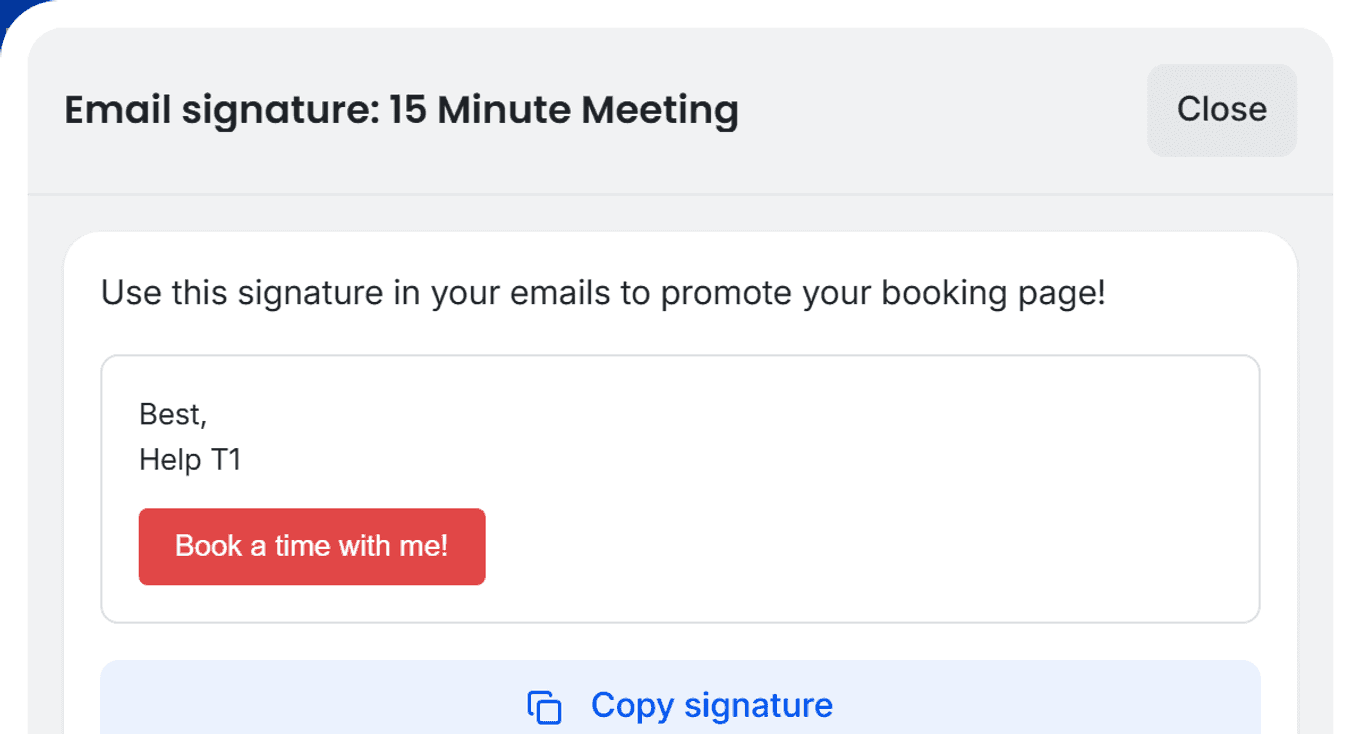Click the dark blue corner shape top-left
1360x734 pixels.
[x=8, y=10]
